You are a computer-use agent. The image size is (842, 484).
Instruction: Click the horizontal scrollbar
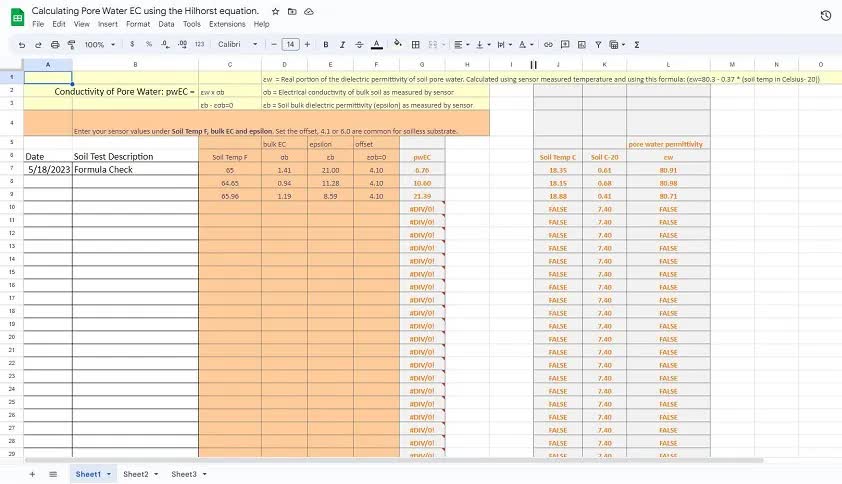394,460
